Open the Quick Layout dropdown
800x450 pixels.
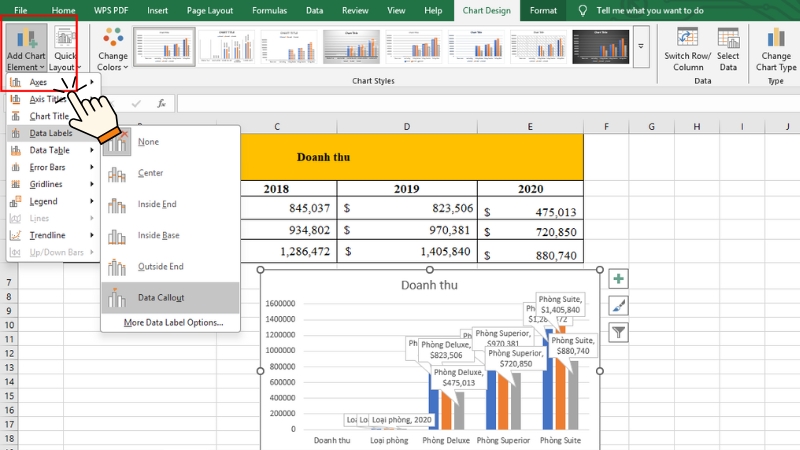click(65, 49)
